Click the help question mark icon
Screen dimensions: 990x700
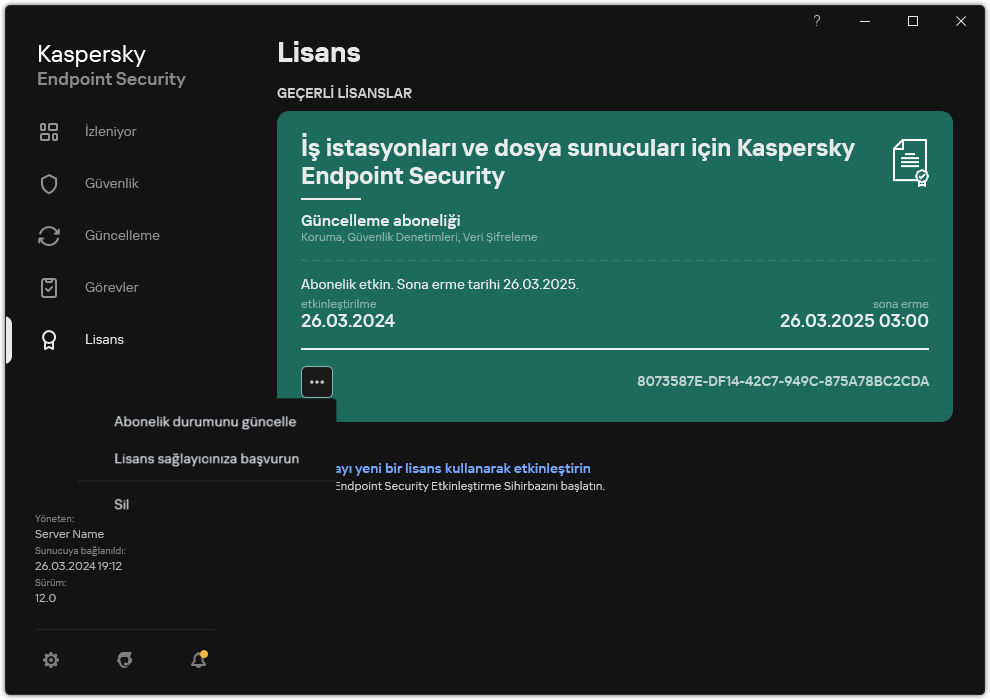[x=816, y=20]
